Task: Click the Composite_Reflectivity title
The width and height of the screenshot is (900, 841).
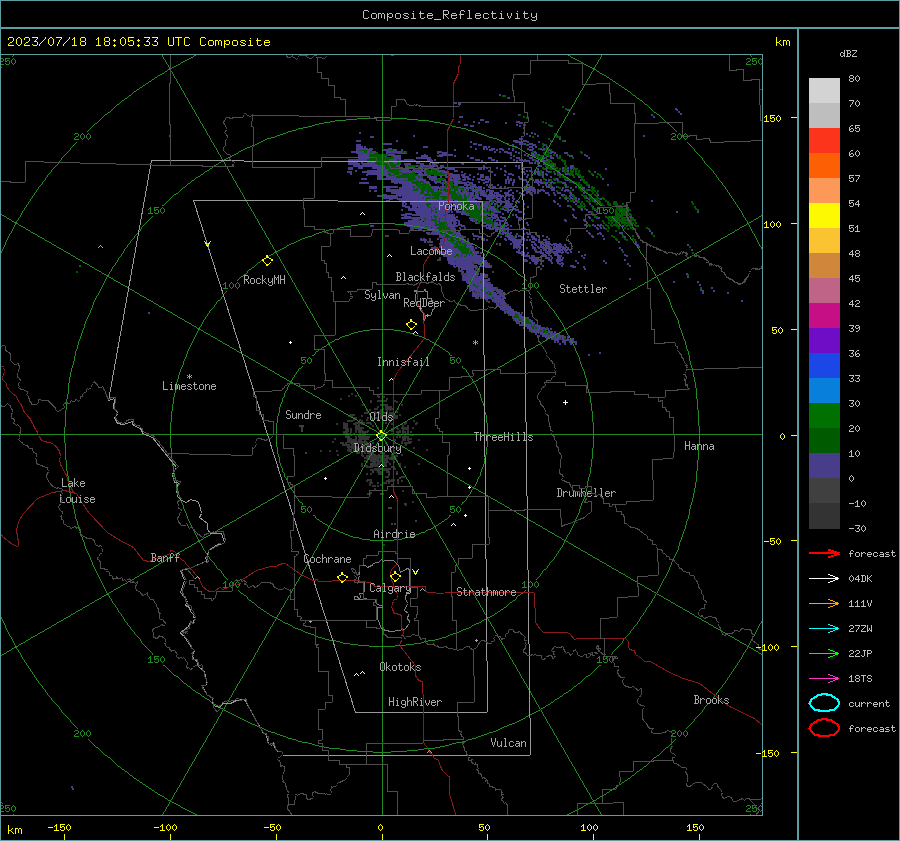Action: [449, 15]
